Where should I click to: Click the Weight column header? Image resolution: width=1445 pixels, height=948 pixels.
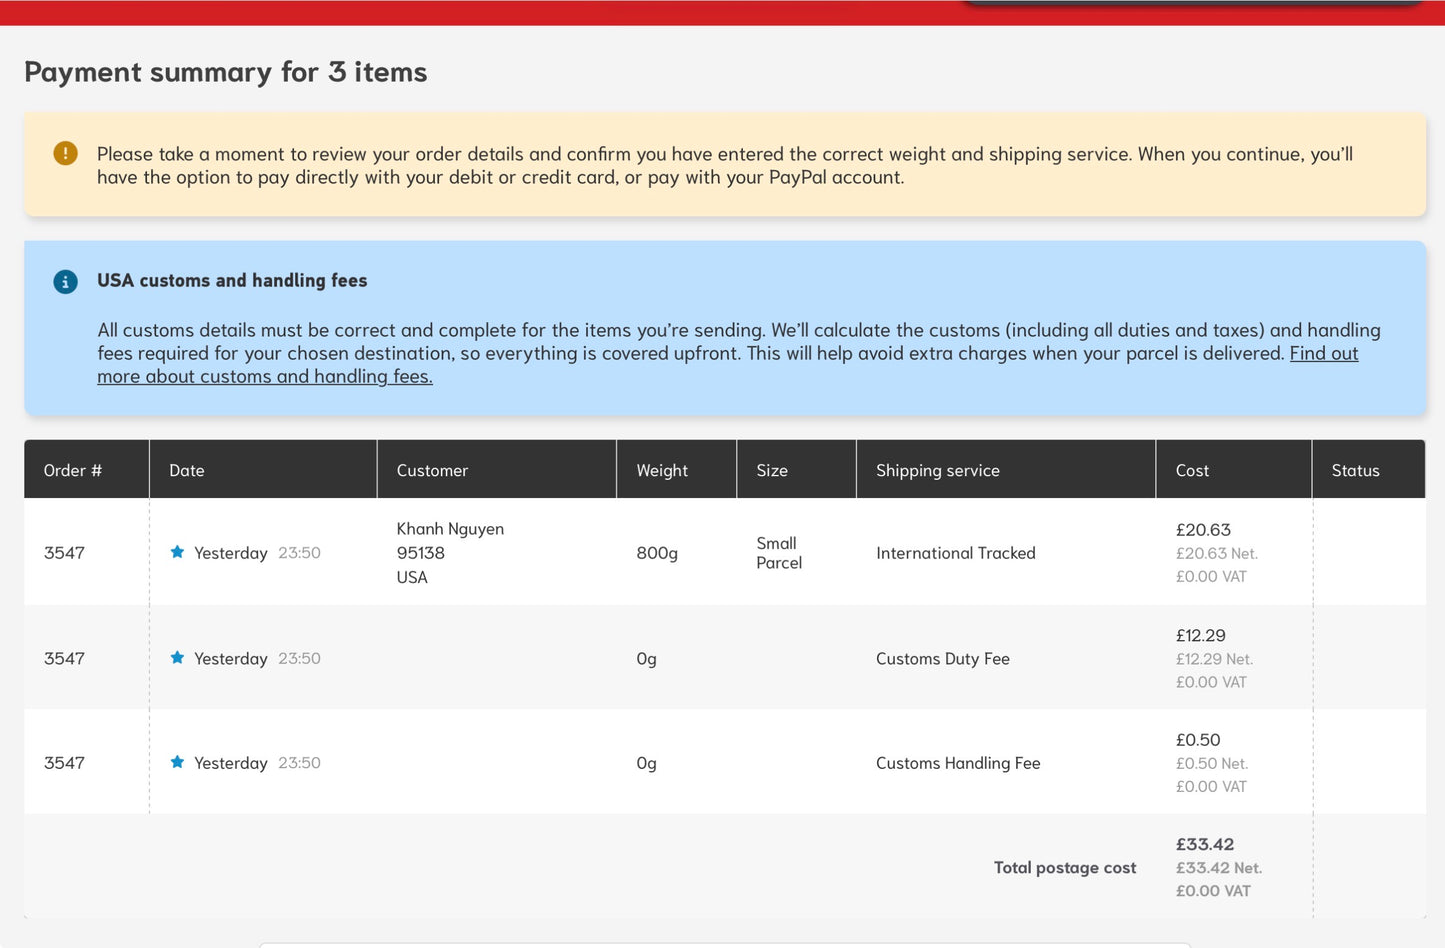point(662,470)
